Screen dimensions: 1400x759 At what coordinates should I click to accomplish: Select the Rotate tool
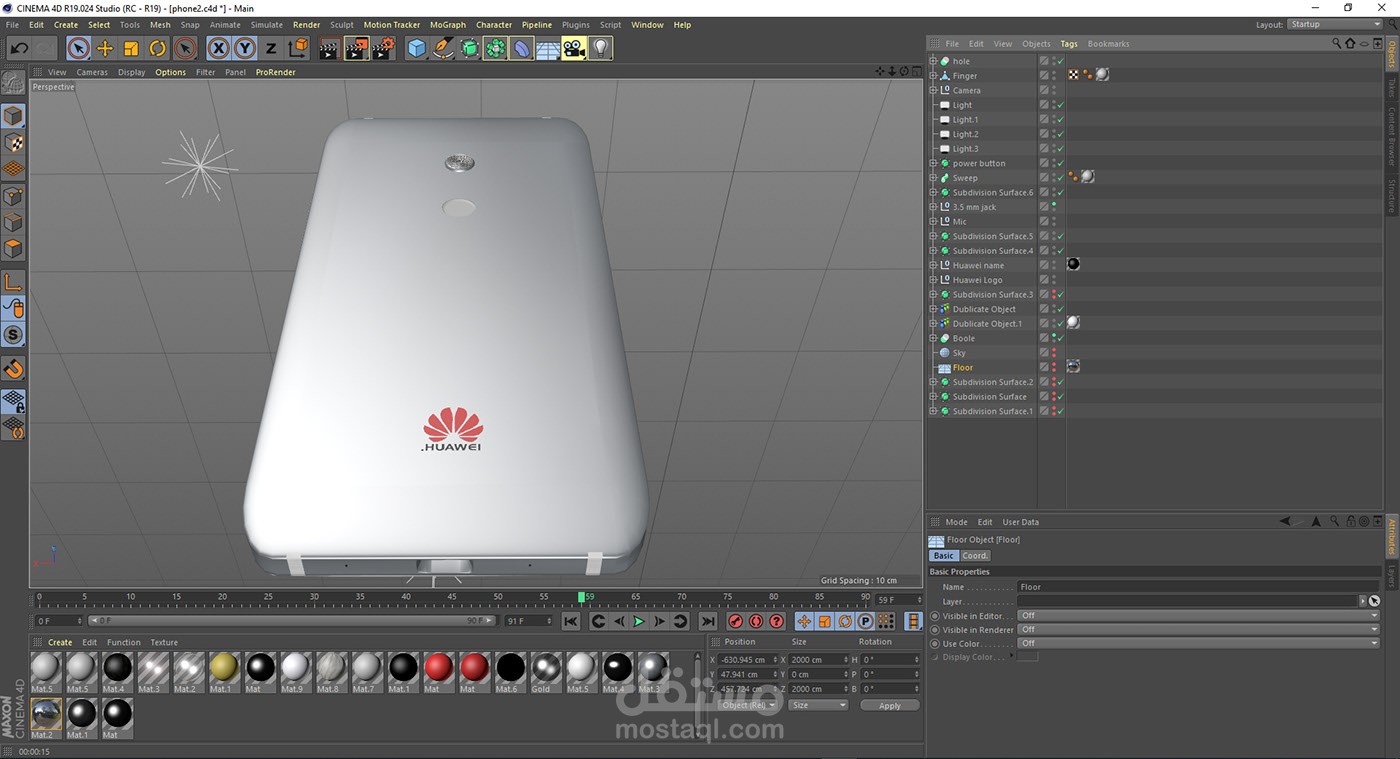point(158,48)
